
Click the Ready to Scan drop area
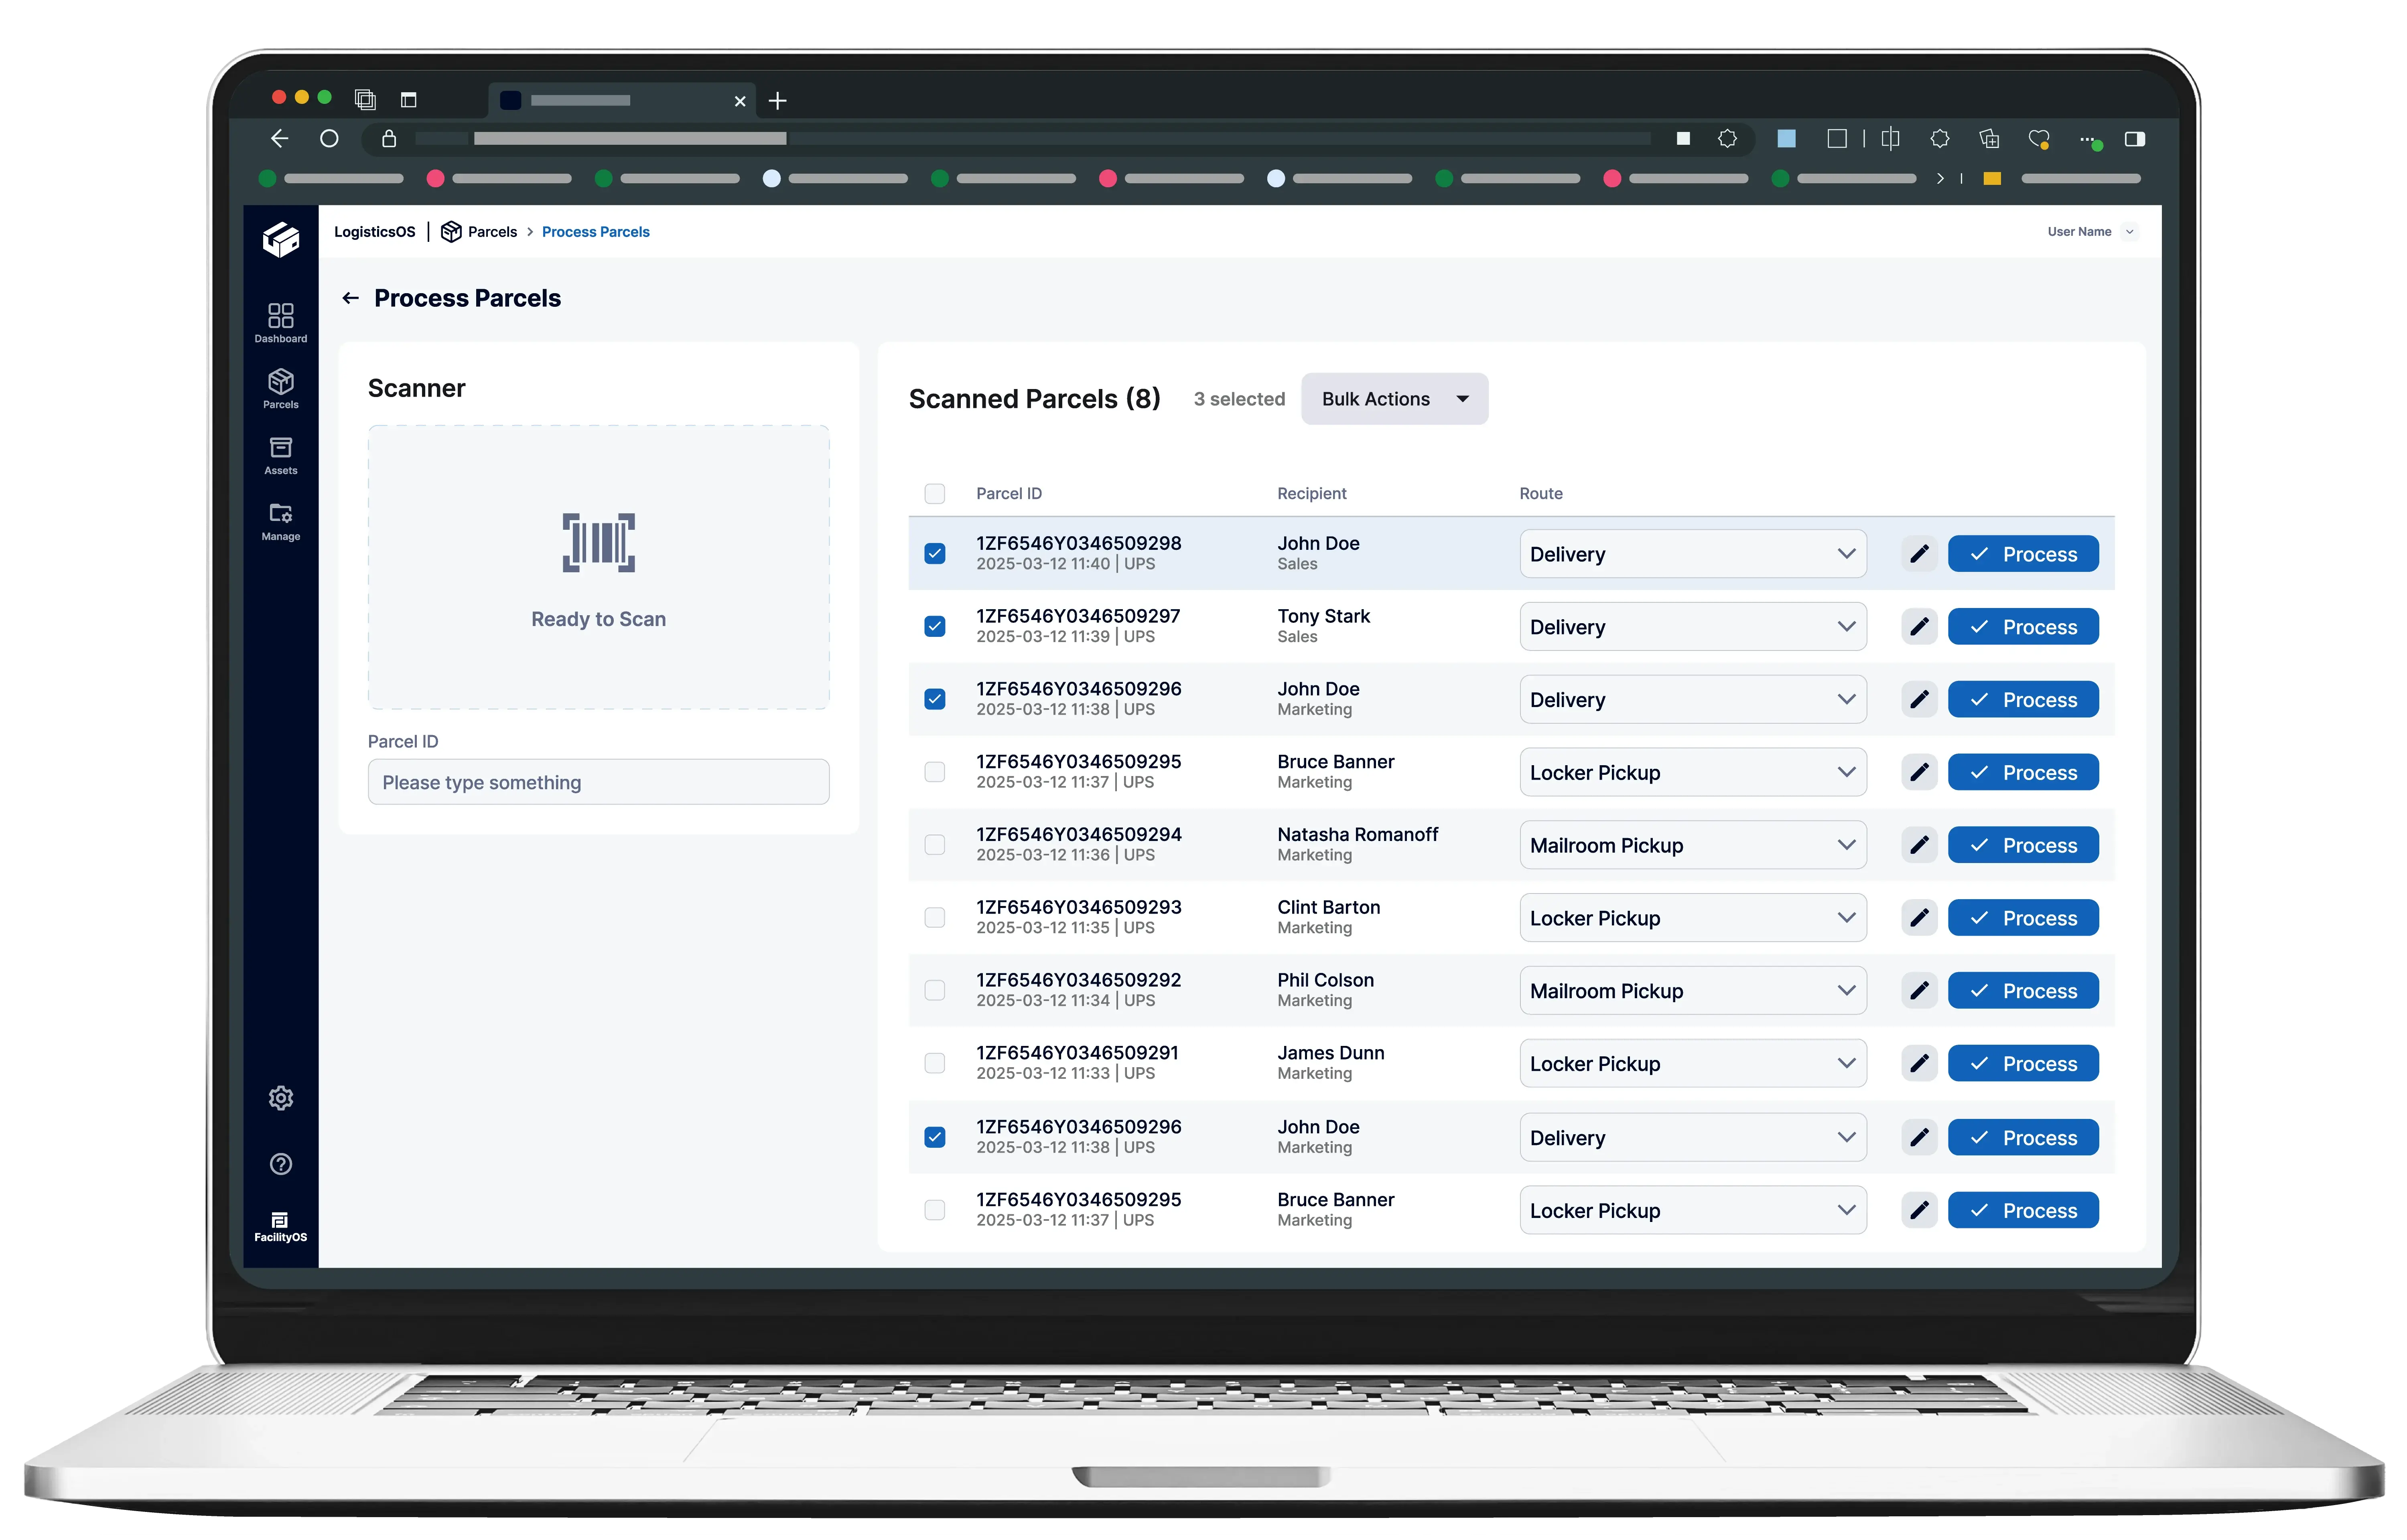[598, 567]
